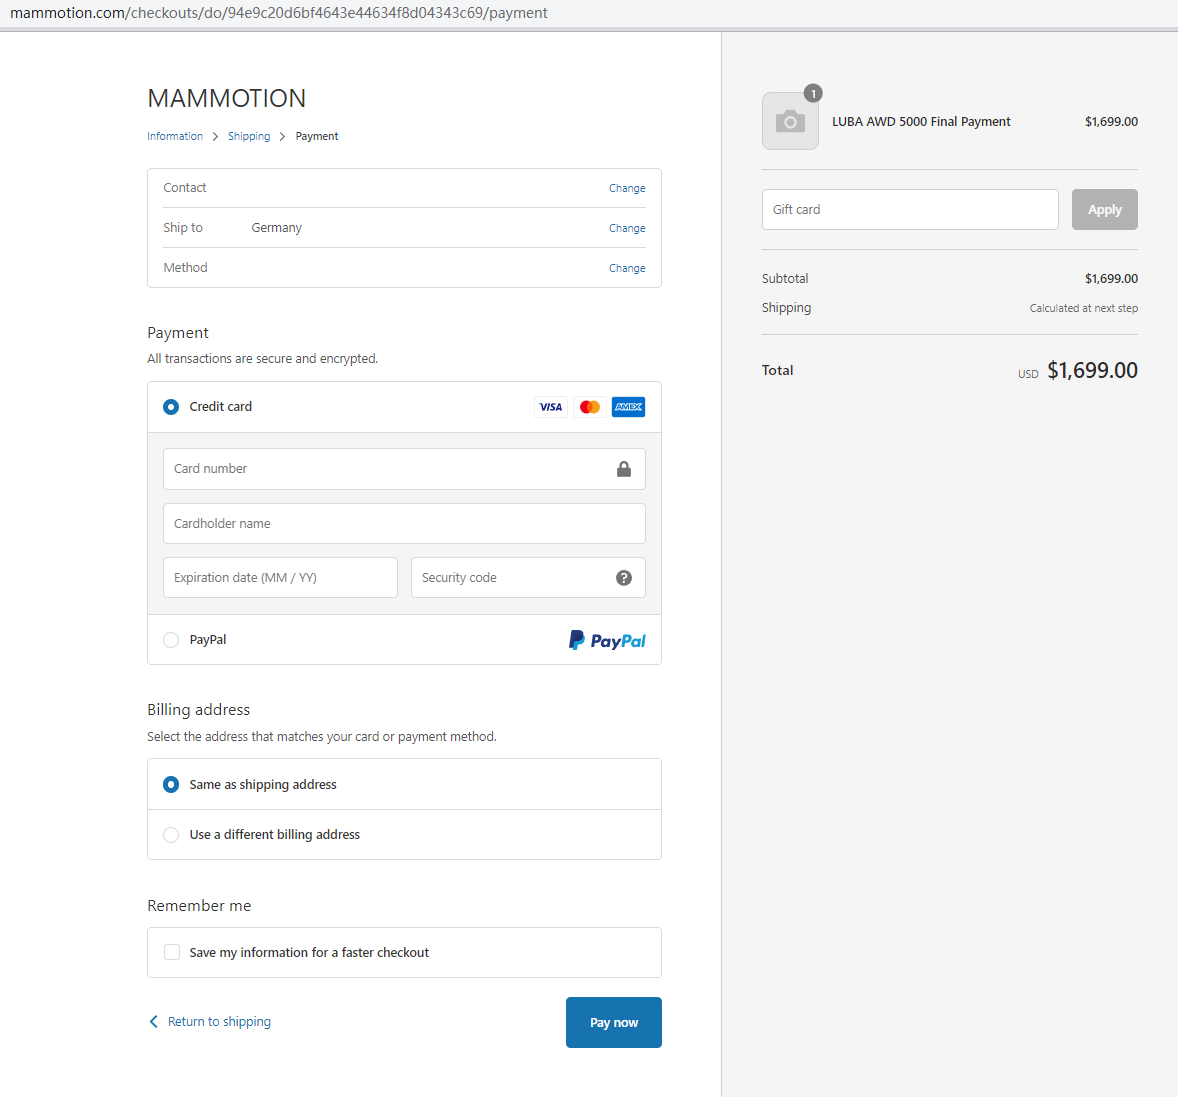Focus the Card number field
1178x1097 pixels.
coord(404,469)
